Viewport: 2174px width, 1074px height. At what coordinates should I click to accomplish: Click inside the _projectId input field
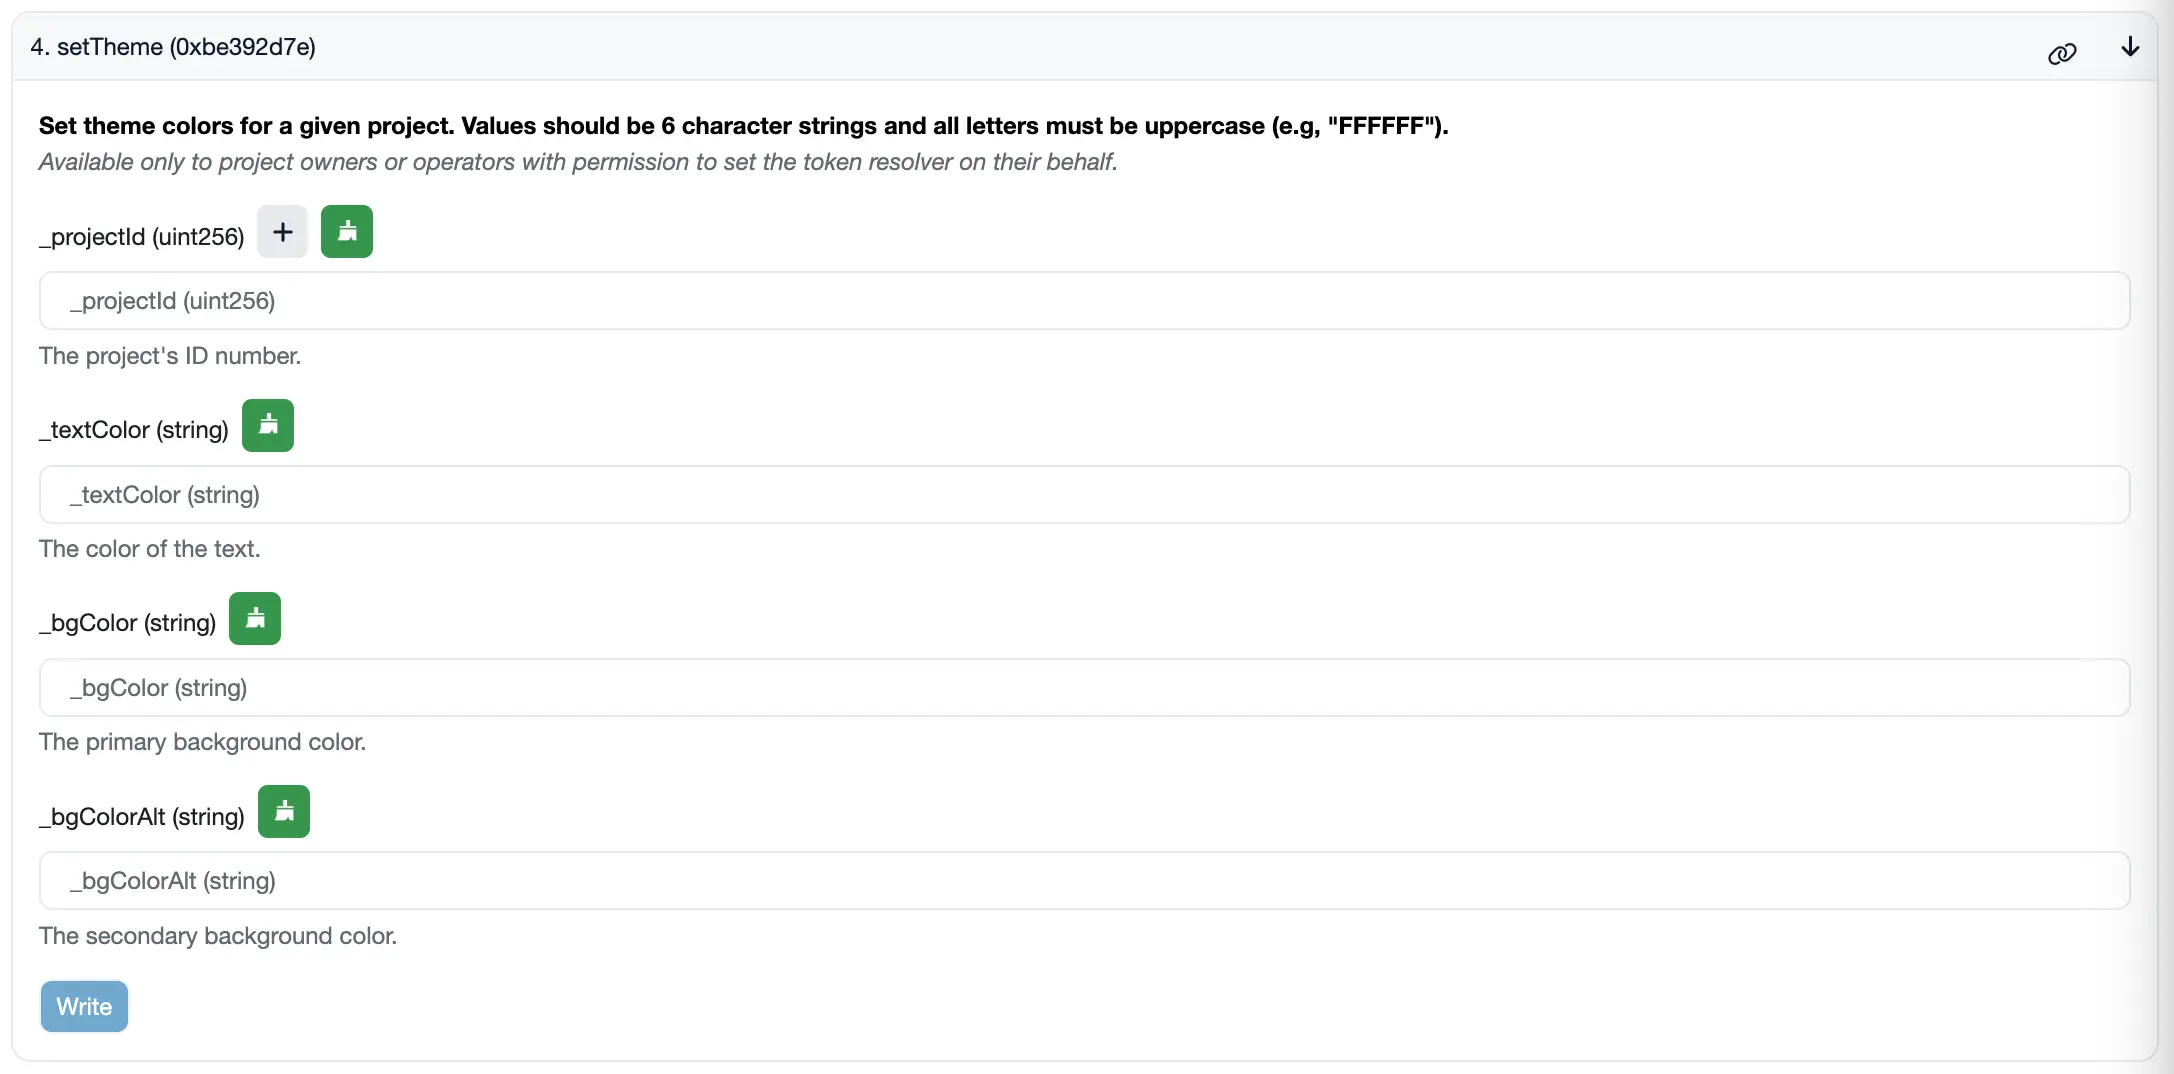coord(1084,300)
